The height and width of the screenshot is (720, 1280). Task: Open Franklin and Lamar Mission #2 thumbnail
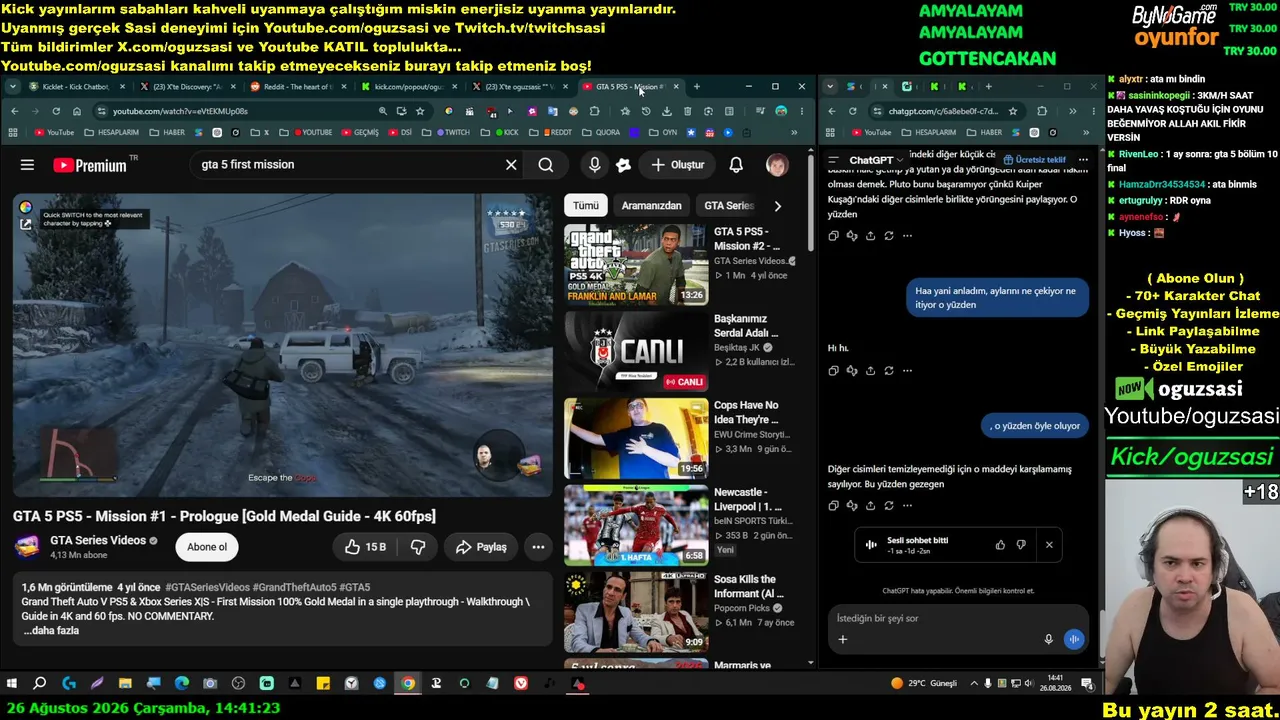[x=636, y=264]
